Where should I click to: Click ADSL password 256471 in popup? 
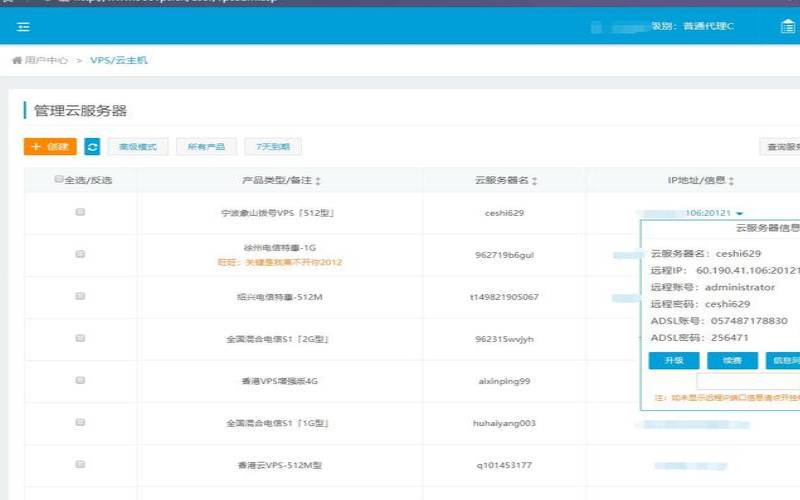click(730, 338)
